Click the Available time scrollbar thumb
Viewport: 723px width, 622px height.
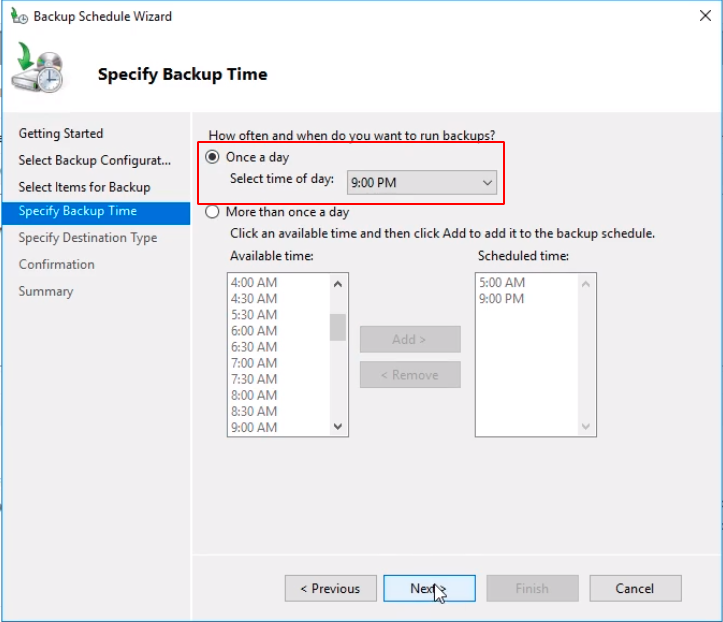coord(338,327)
